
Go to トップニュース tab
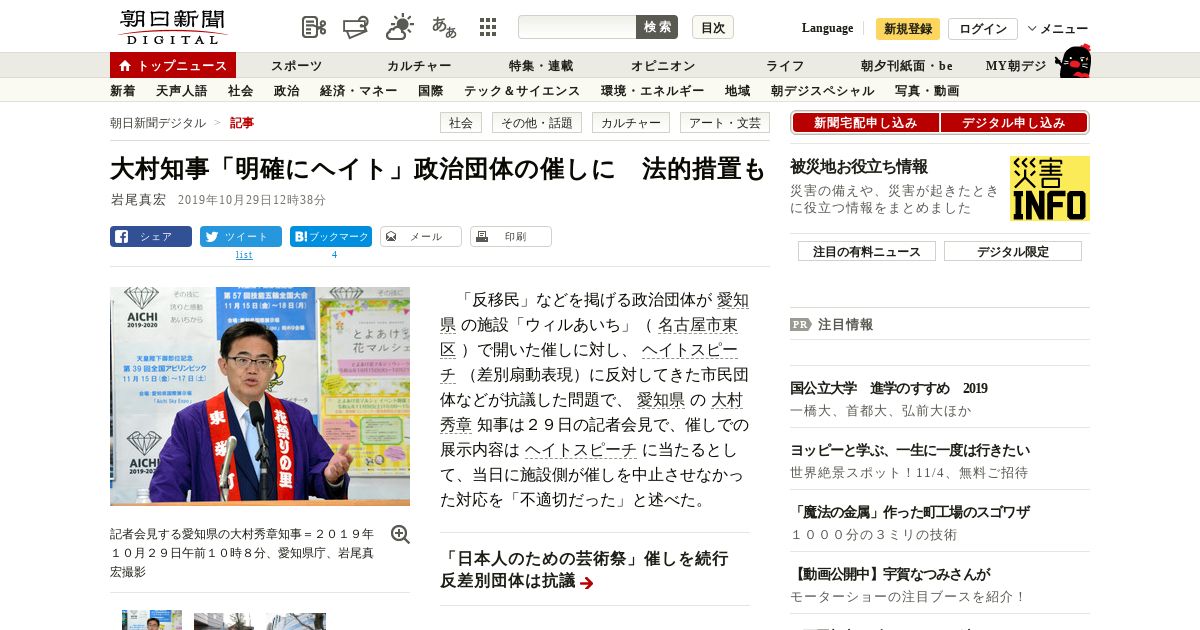(x=173, y=65)
